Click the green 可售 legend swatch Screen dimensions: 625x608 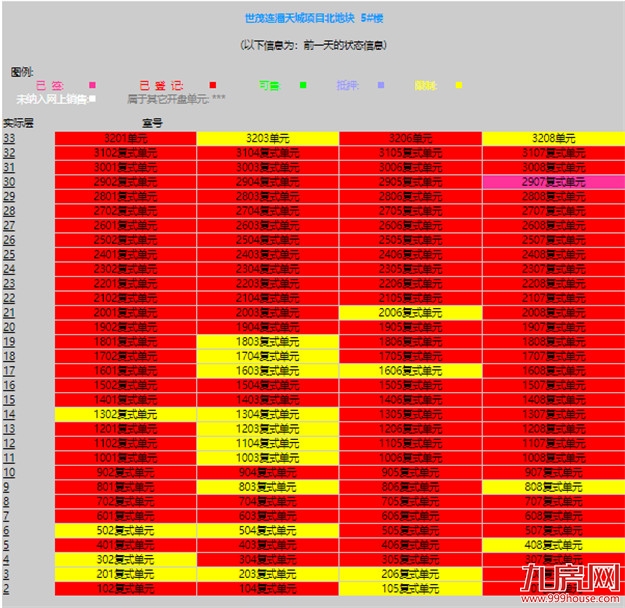tap(302, 85)
